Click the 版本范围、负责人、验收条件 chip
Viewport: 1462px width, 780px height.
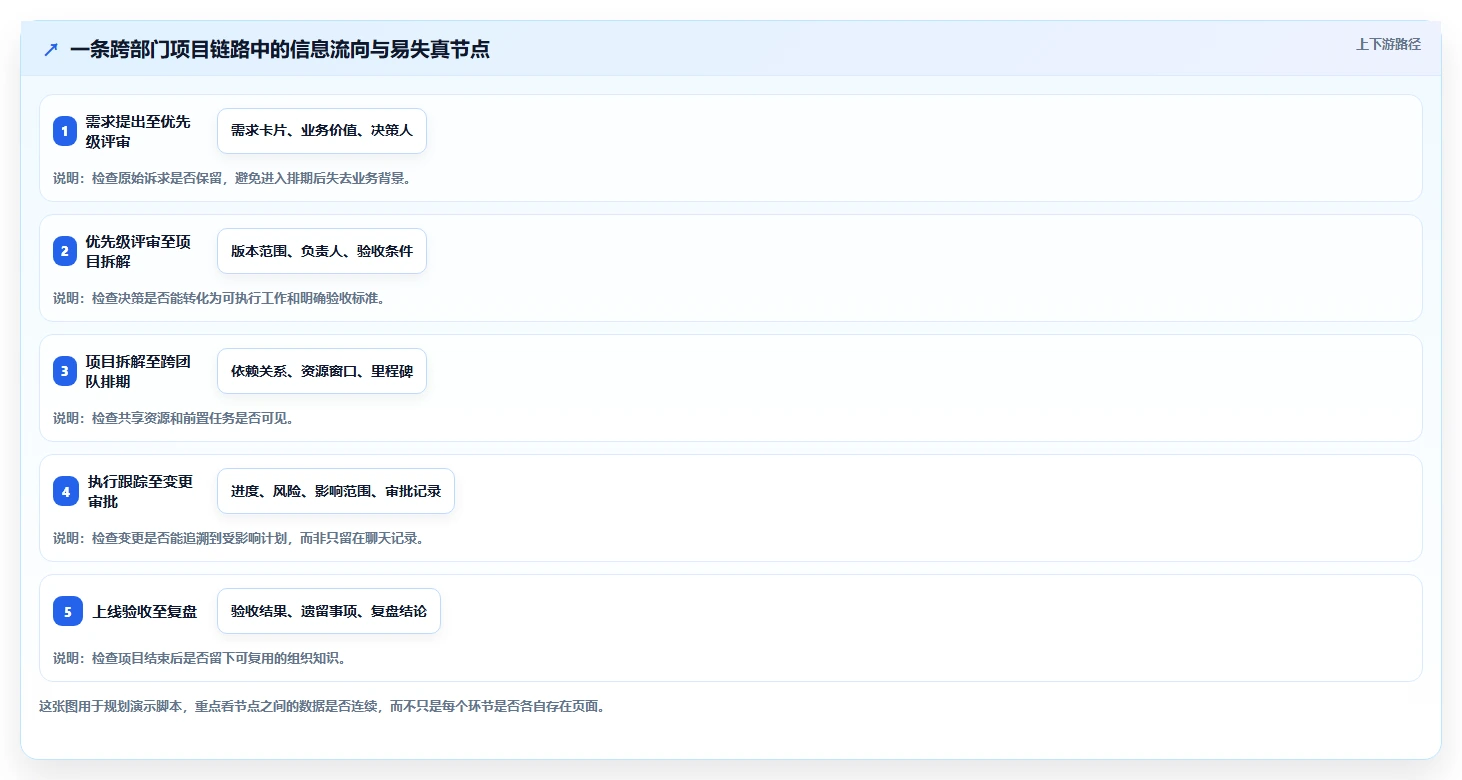322,251
